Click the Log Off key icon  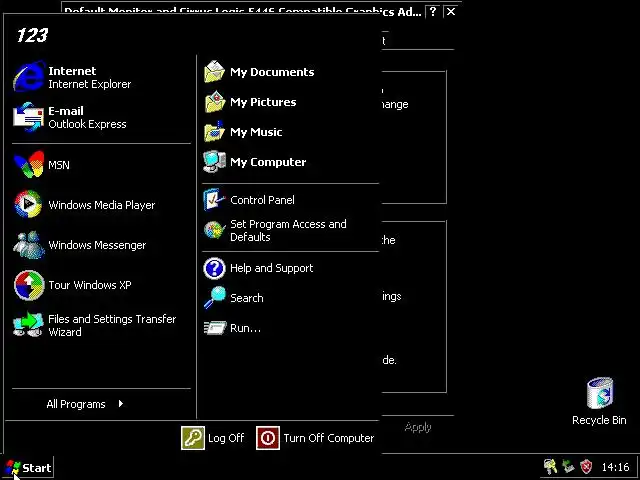click(x=193, y=438)
